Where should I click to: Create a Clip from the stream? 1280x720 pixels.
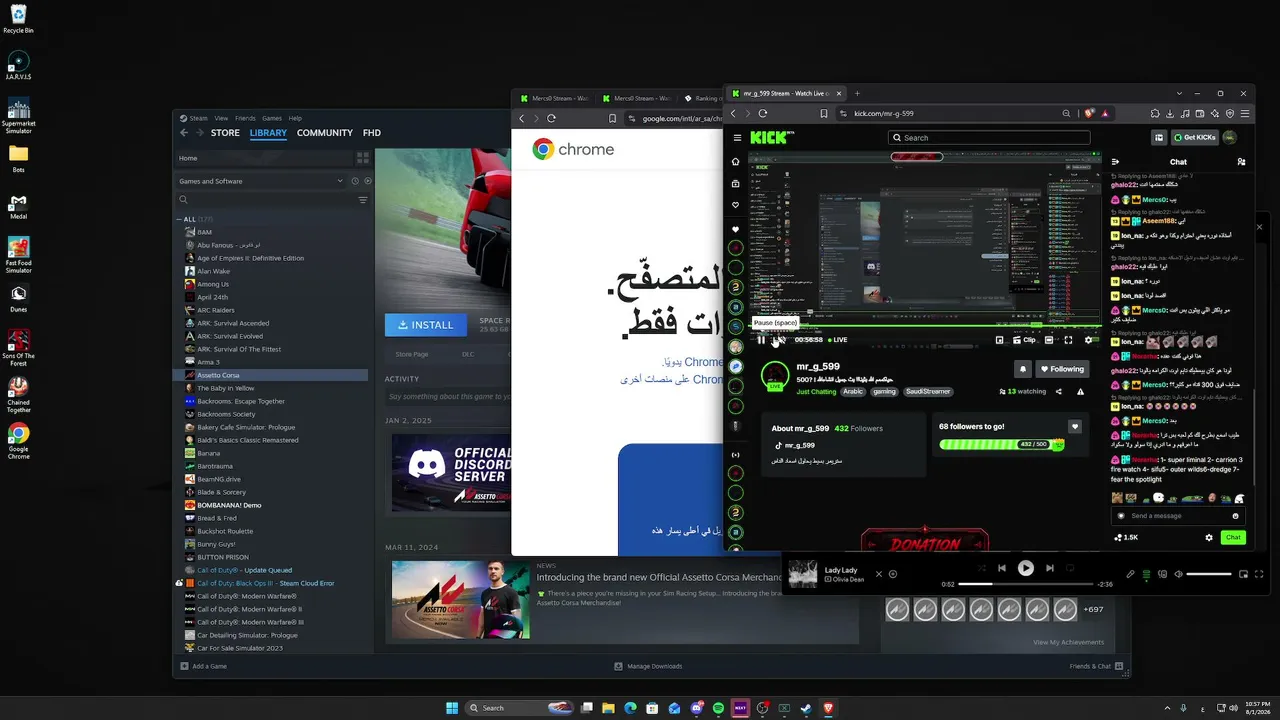point(1025,340)
